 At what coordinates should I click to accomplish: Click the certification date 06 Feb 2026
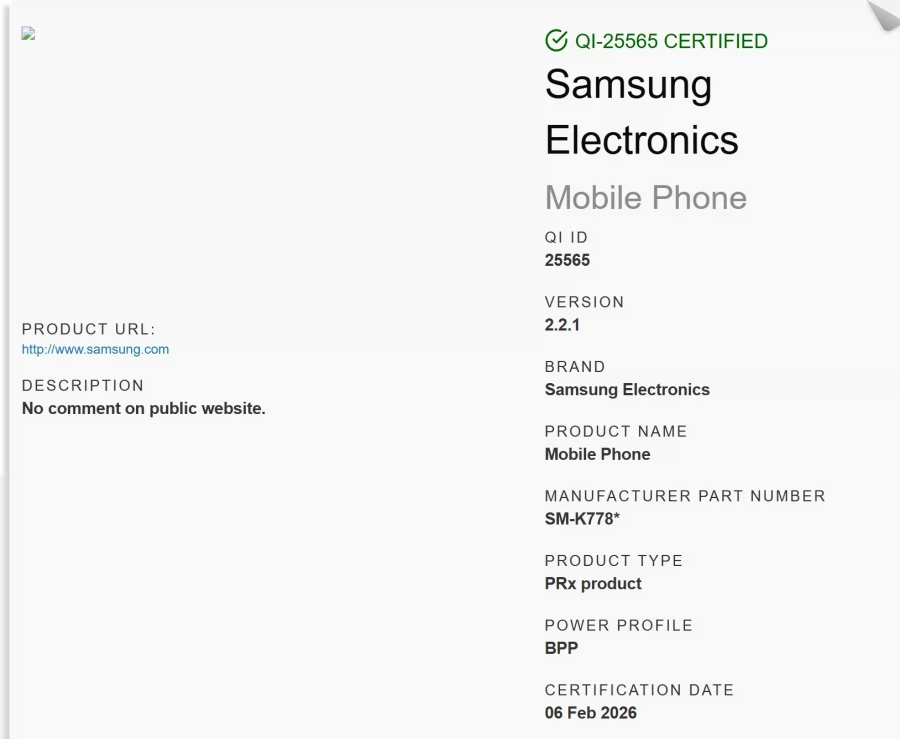[590, 713]
